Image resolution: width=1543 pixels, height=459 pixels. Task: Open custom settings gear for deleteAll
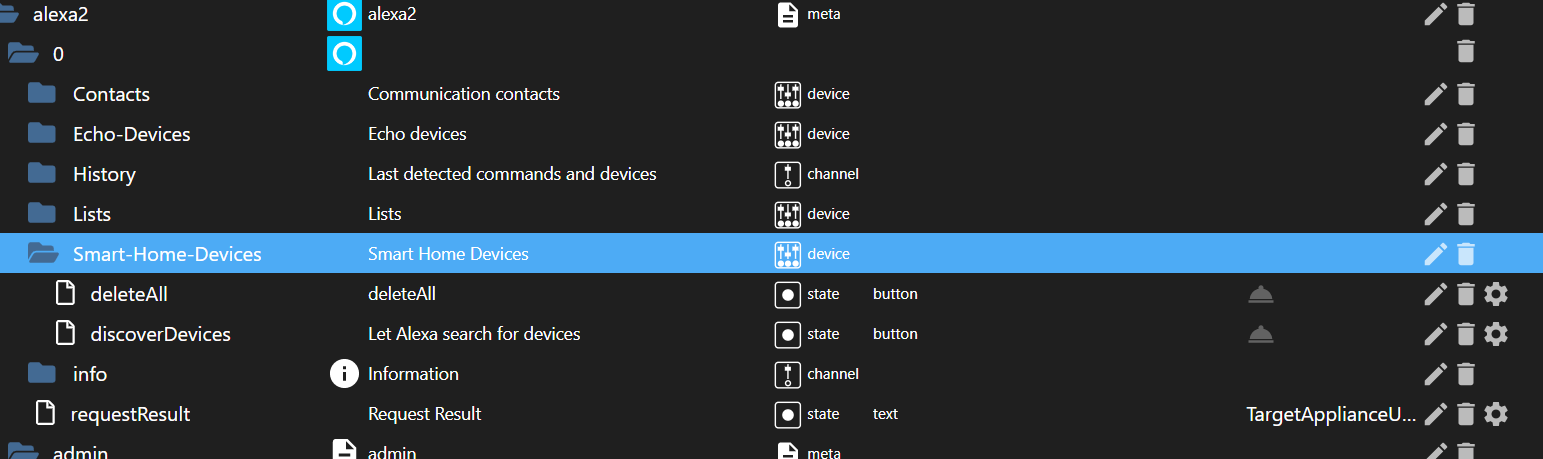(1496, 294)
